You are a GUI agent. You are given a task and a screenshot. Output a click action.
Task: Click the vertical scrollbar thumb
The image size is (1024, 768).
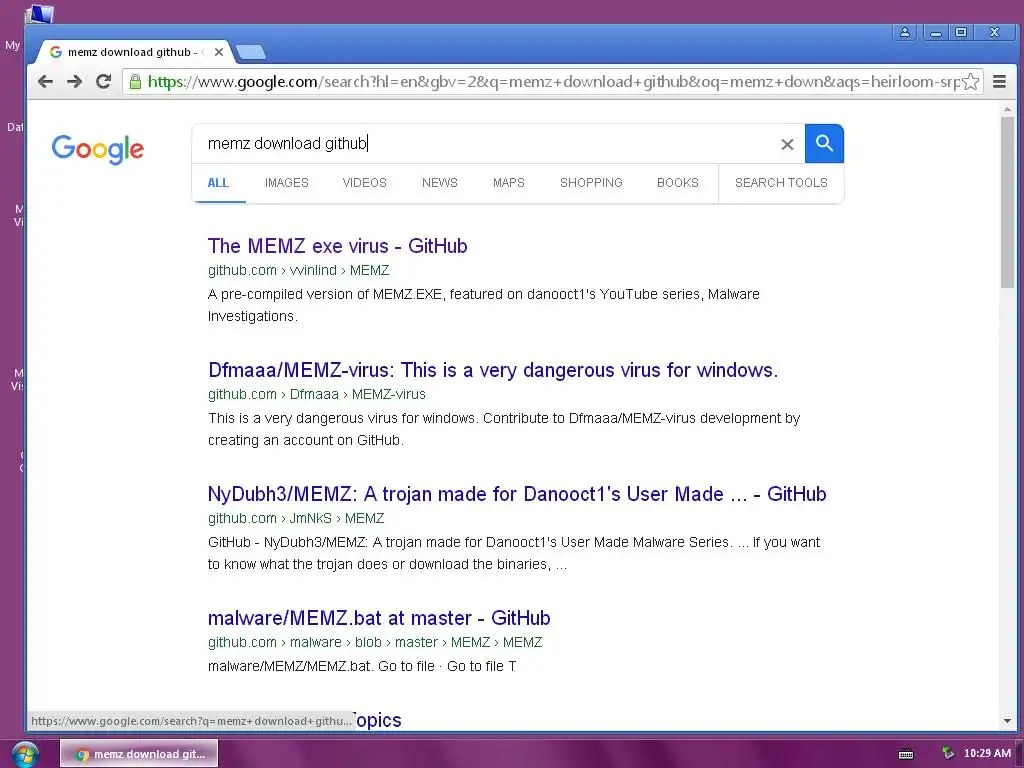click(x=1007, y=202)
